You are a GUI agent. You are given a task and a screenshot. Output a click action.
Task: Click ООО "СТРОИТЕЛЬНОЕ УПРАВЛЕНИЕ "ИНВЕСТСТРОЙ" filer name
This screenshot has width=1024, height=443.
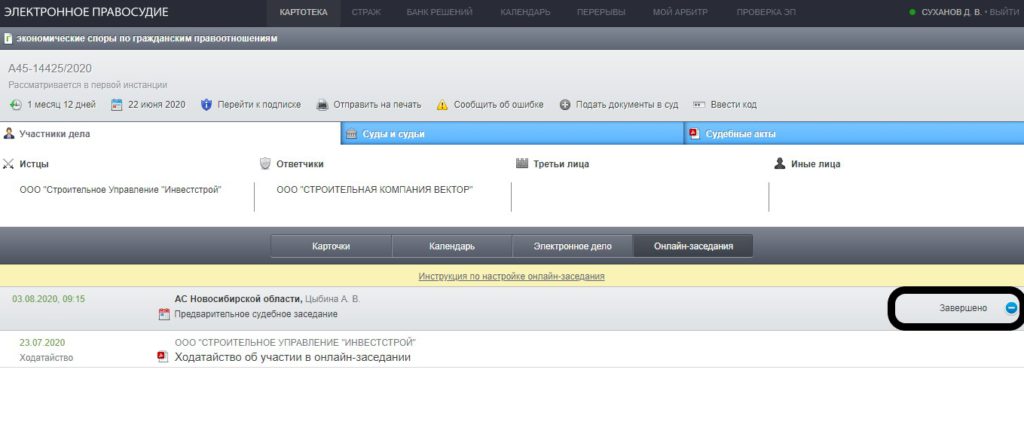[x=295, y=342]
